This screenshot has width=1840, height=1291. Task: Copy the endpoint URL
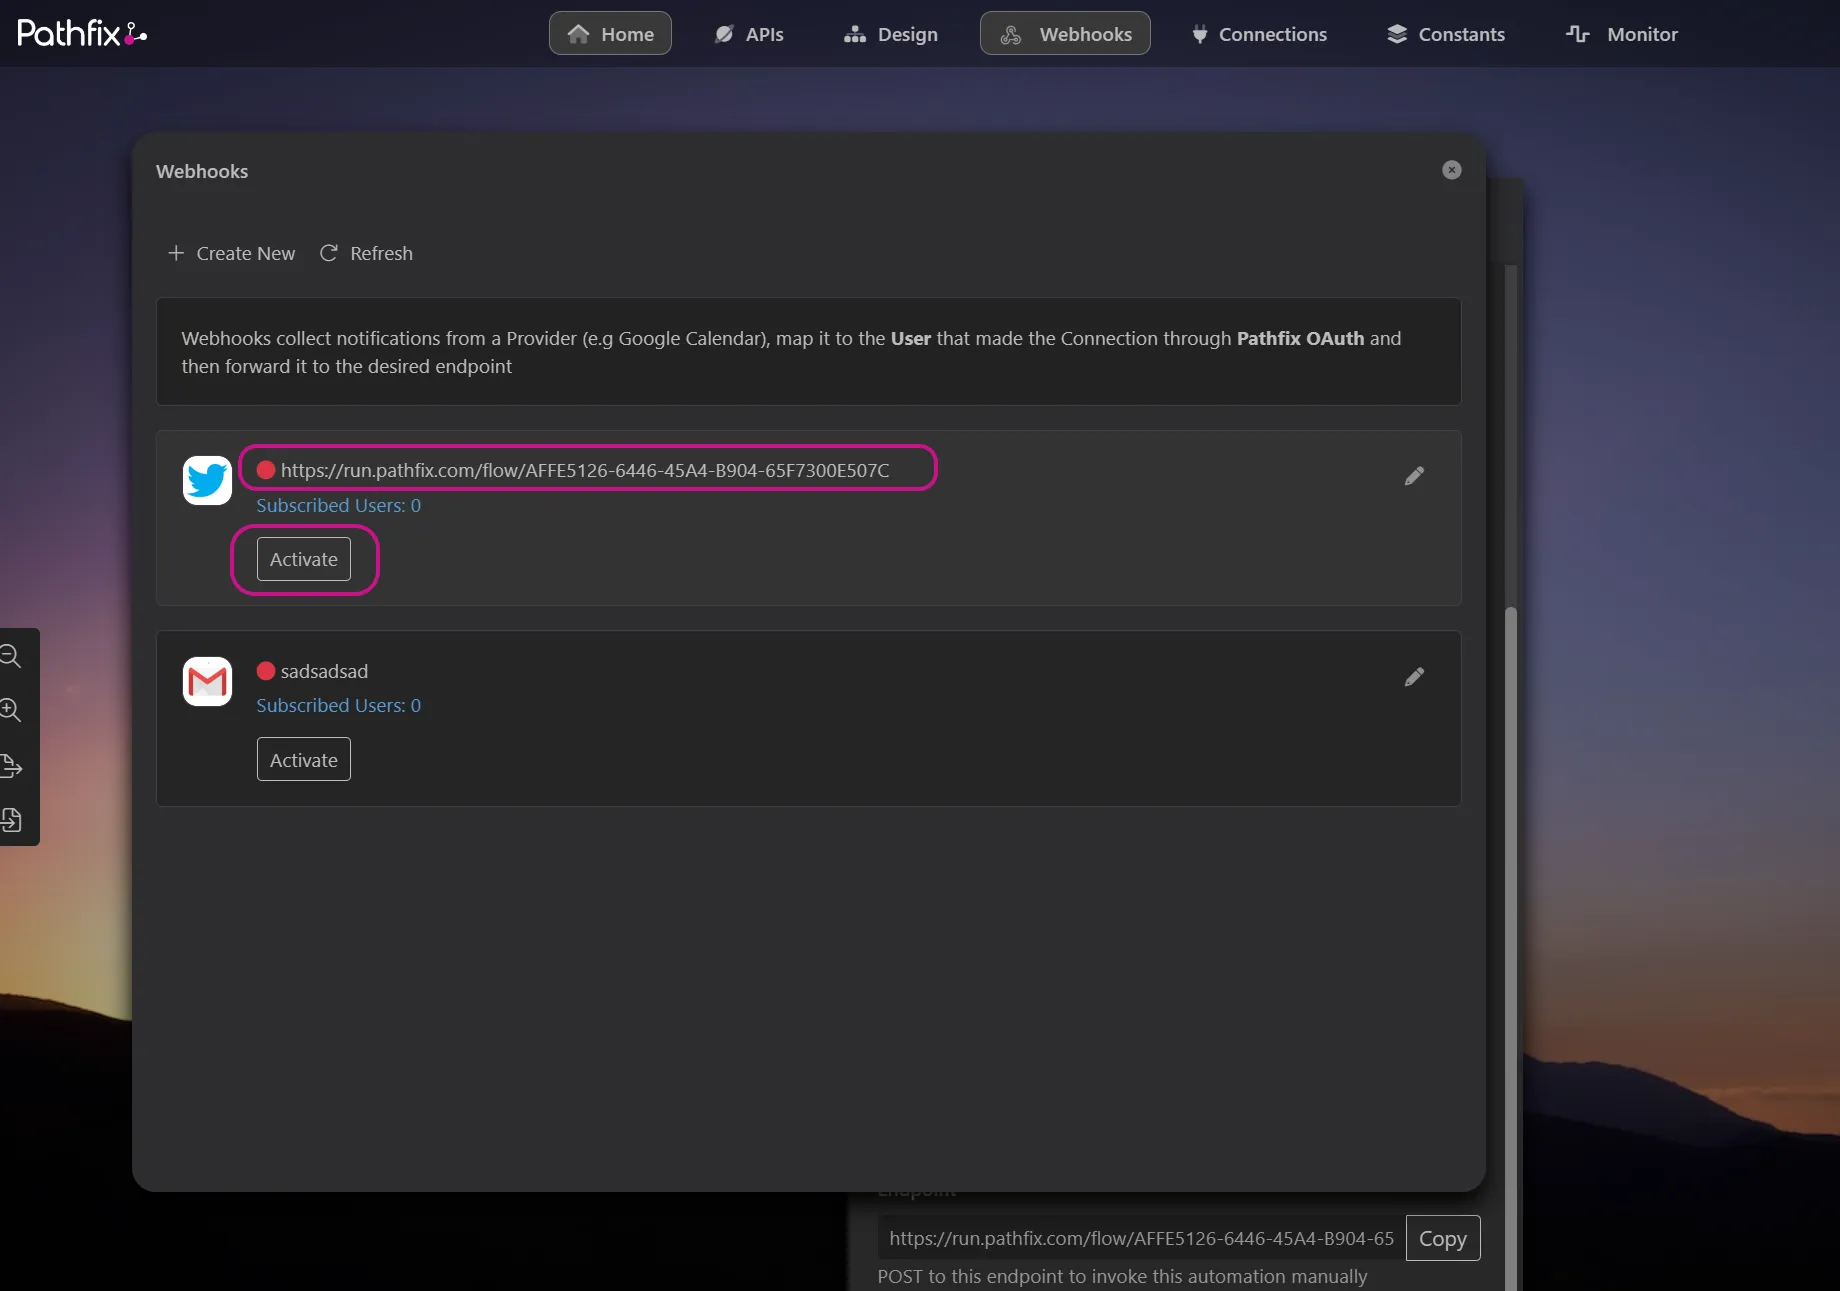click(x=1443, y=1238)
